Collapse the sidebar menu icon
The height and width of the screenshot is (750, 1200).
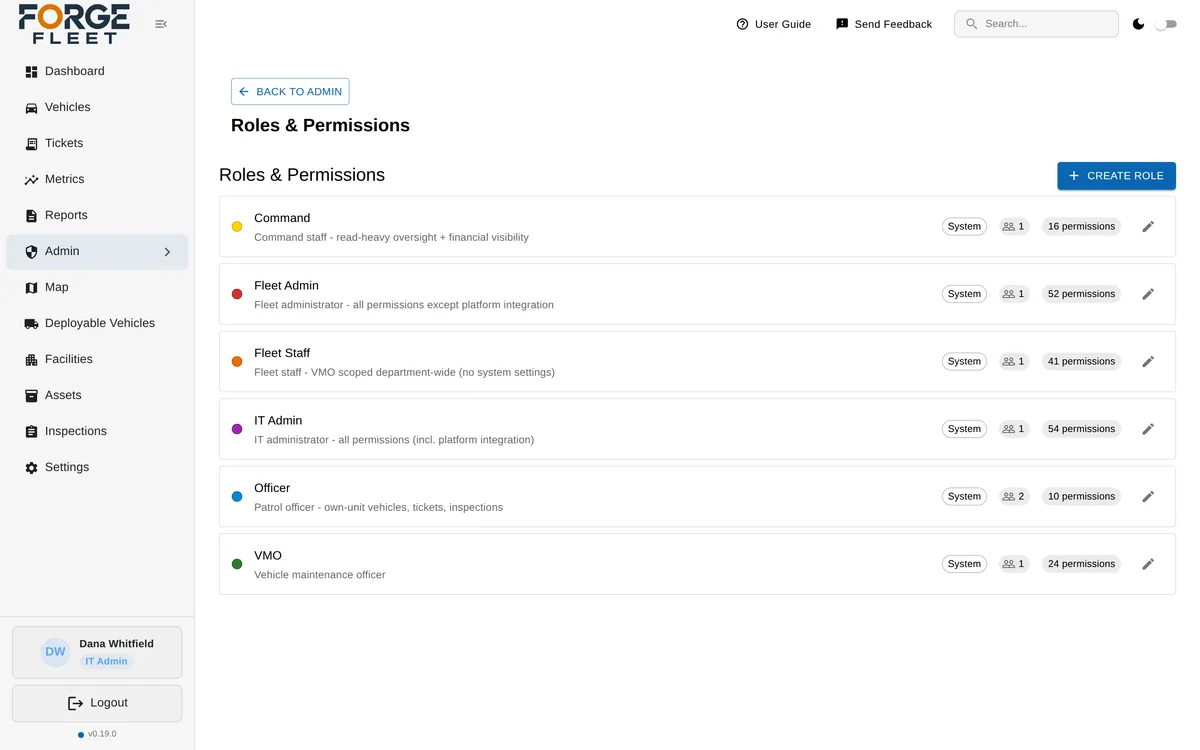[161, 24]
